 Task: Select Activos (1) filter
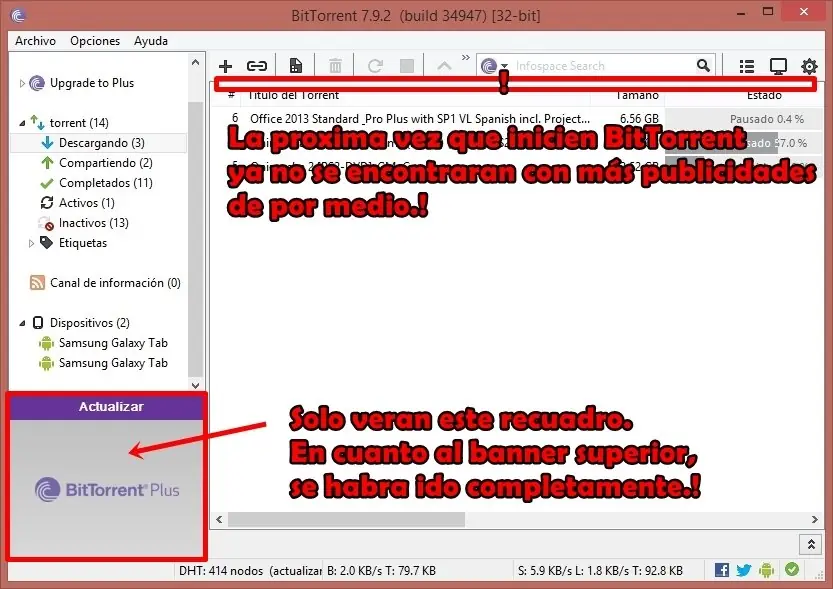coord(87,203)
